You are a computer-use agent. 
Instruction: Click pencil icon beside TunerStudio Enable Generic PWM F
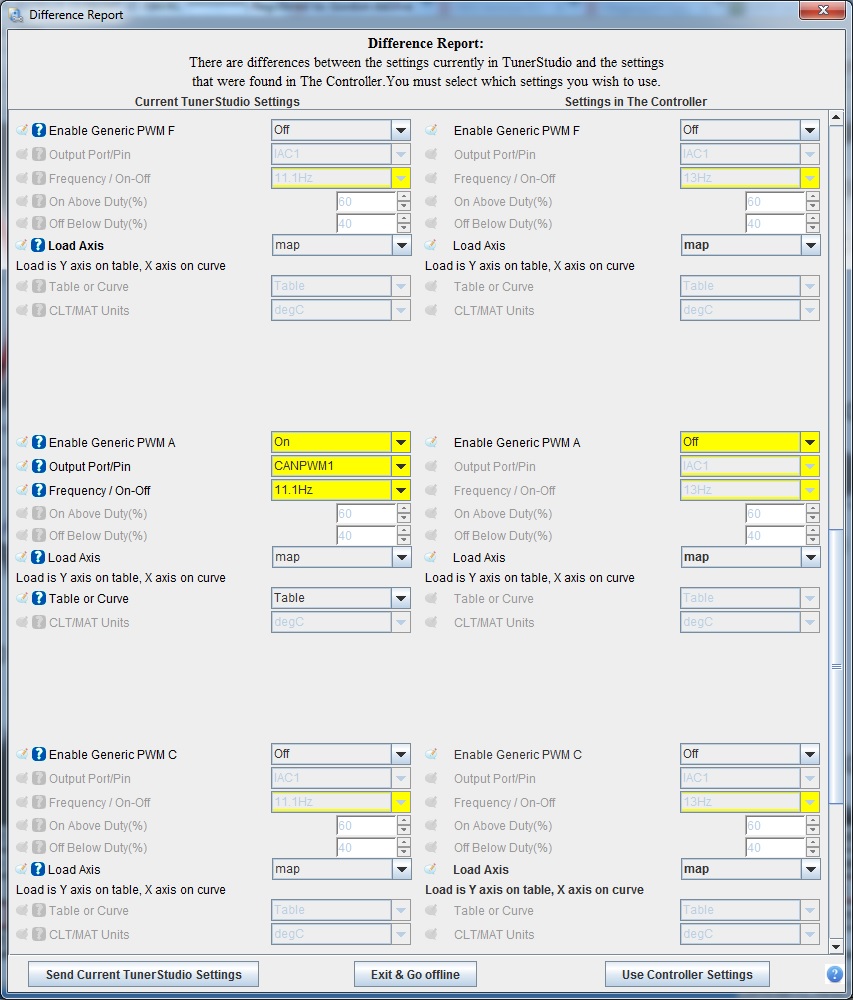22,130
